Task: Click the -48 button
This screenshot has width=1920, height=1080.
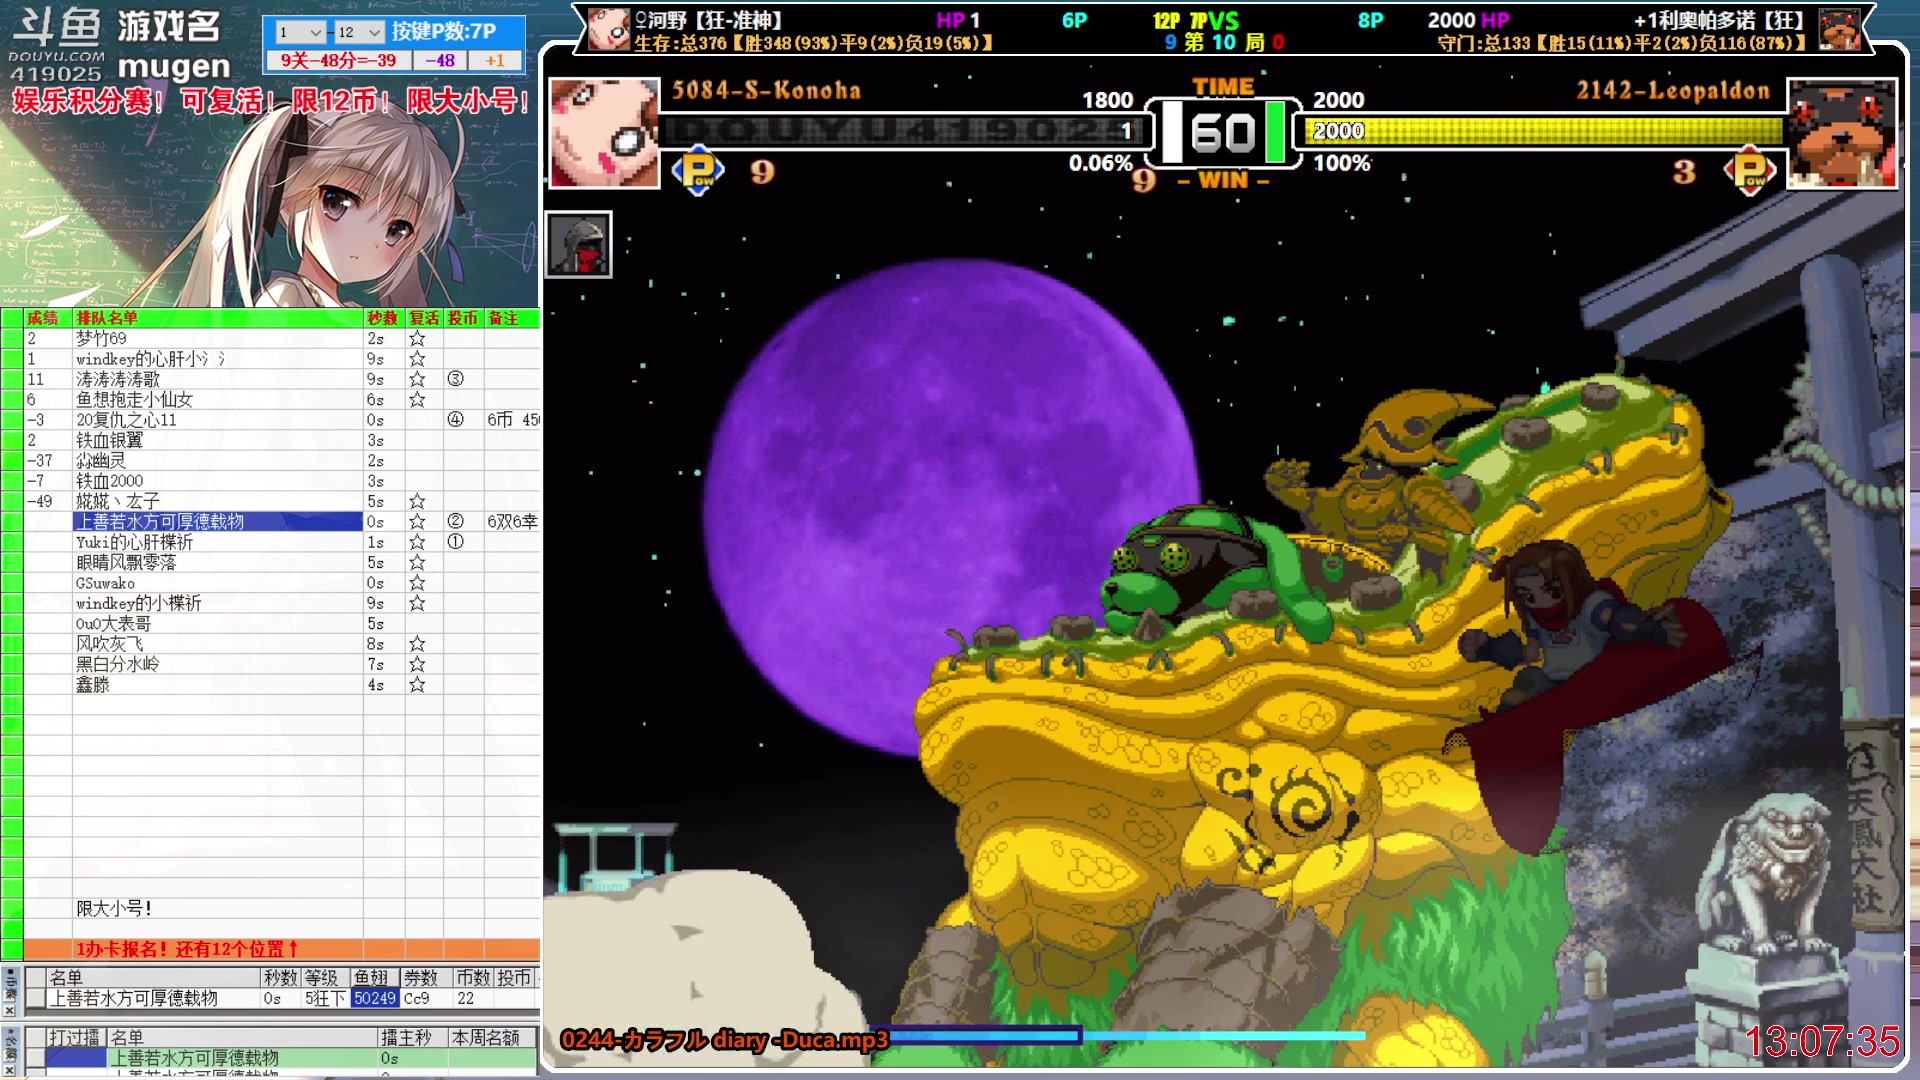Action: pos(440,61)
